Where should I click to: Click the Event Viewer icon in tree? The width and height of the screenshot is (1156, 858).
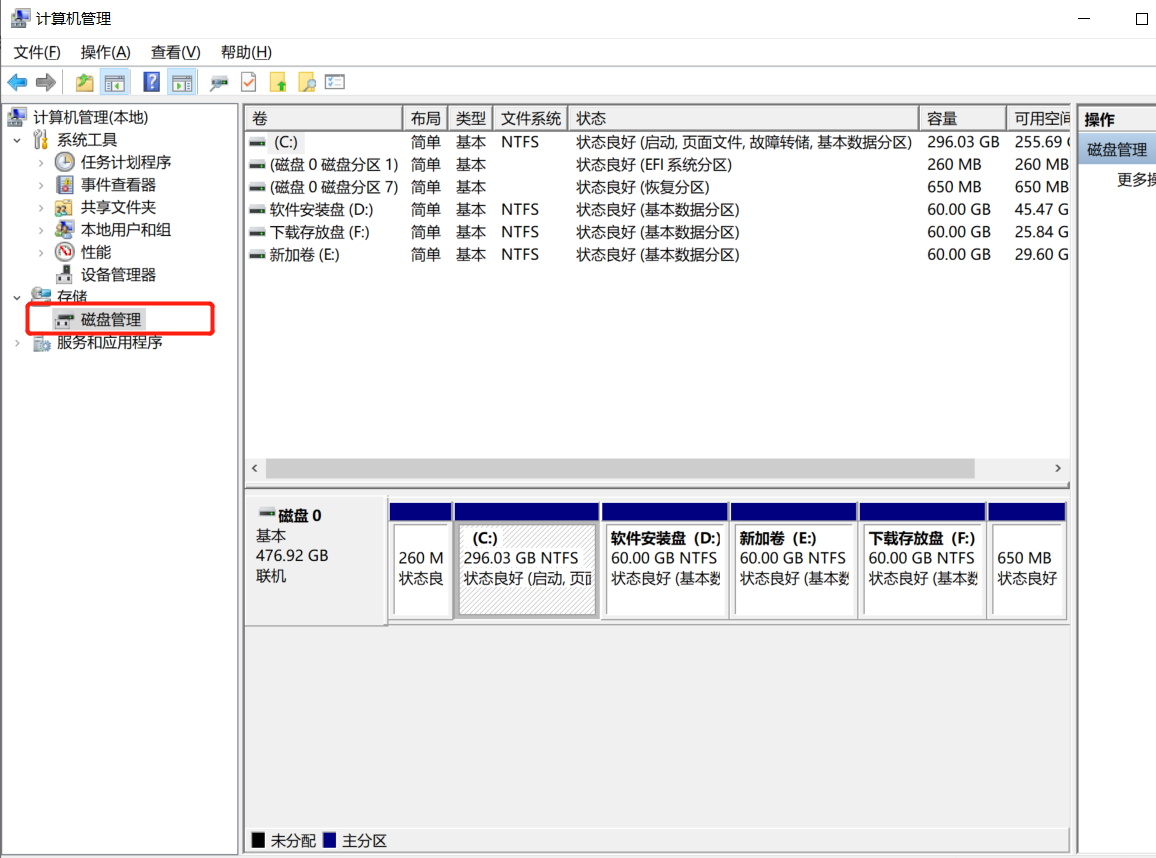(65, 185)
